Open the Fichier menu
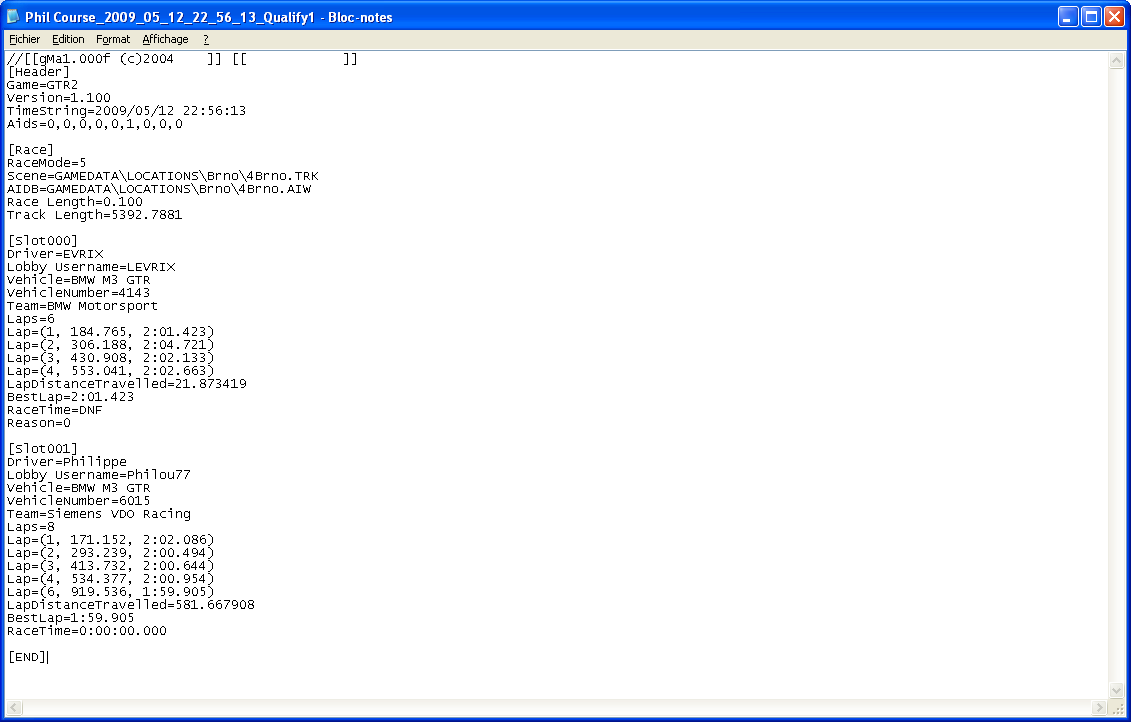The width and height of the screenshot is (1131, 722). tap(25, 39)
